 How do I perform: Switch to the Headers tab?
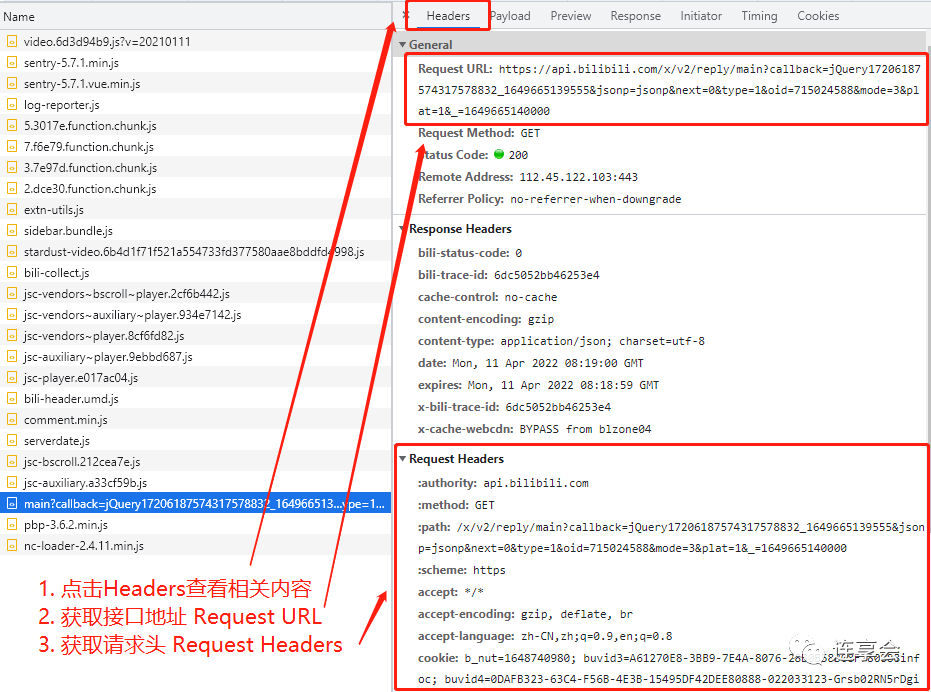click(x=448, y=16)
